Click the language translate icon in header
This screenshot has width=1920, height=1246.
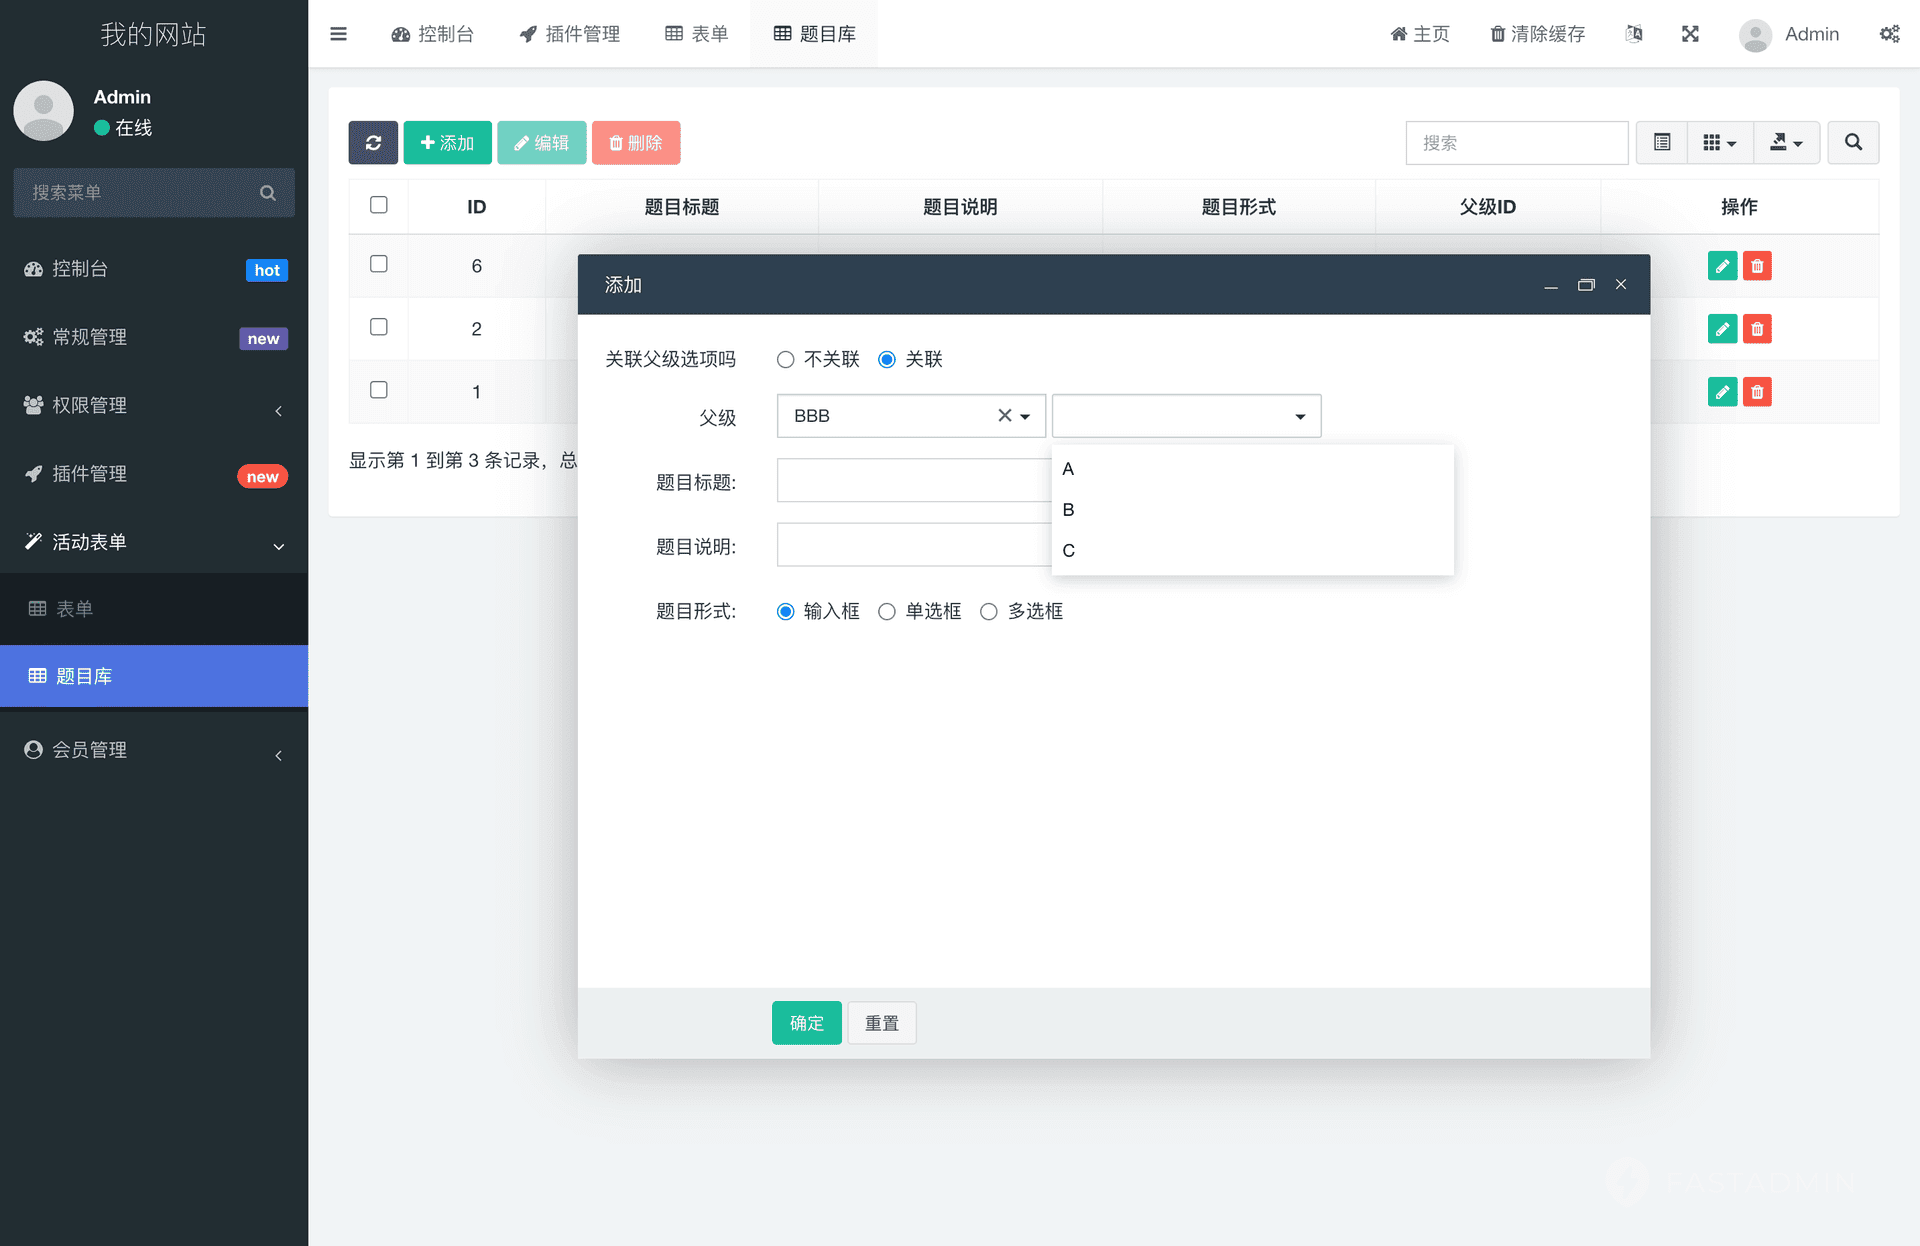coord(1634,34)
